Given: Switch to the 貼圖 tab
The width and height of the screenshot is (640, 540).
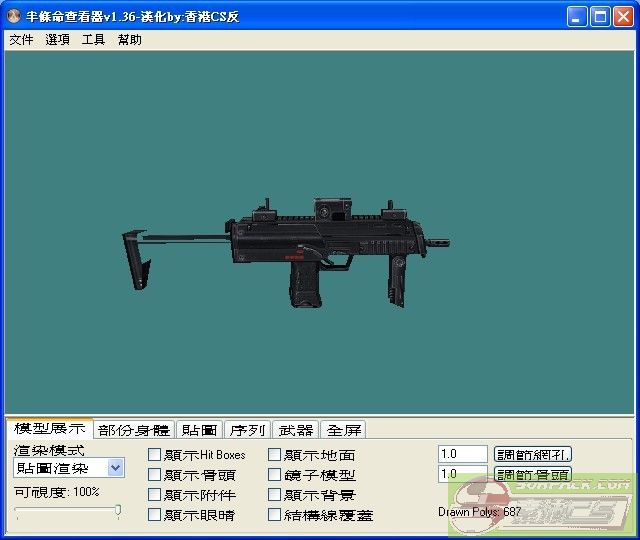Looking at the screenshot, I should tap(200, 430).
